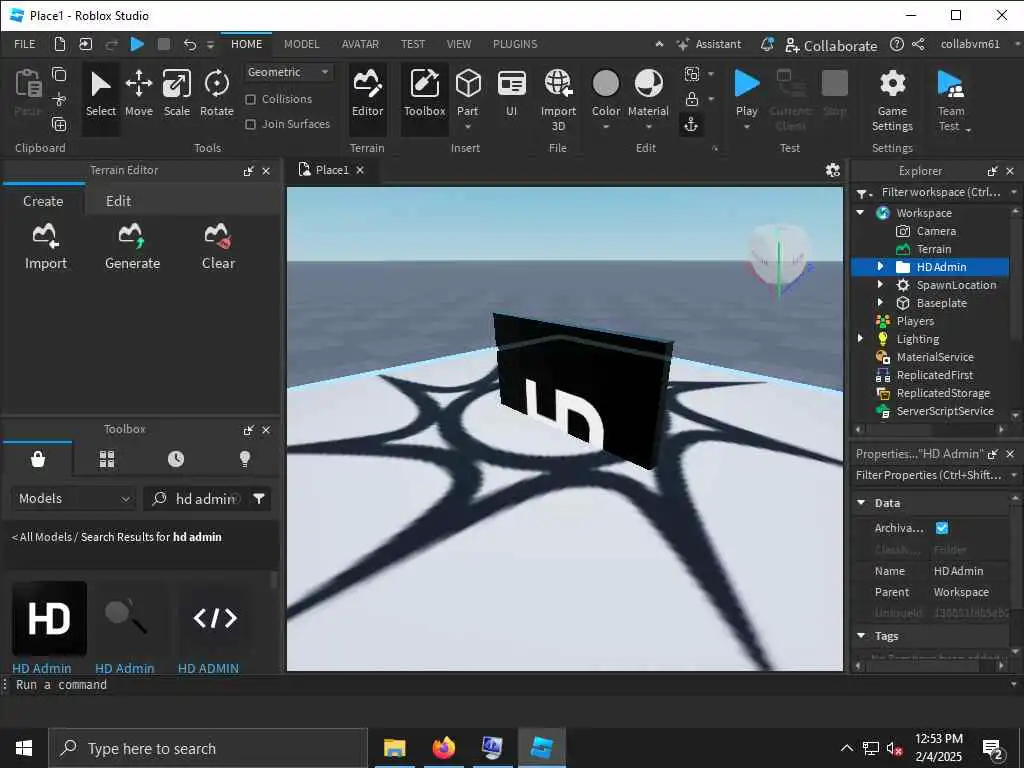This screenshot has width=1024, height=768.
Task: Click the Import terrain icon
Action: [46, 246]
